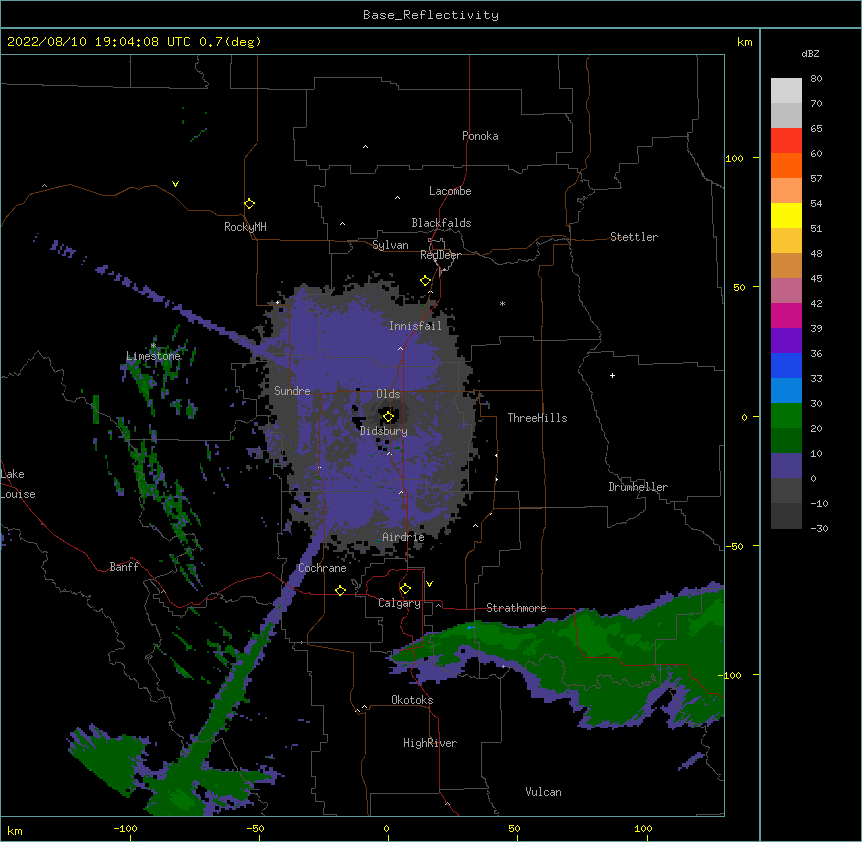Viewport: 862px width, 842px height.
Task: Click the 0 tick label on bottom axis
Action: click(x=386, y=828)
